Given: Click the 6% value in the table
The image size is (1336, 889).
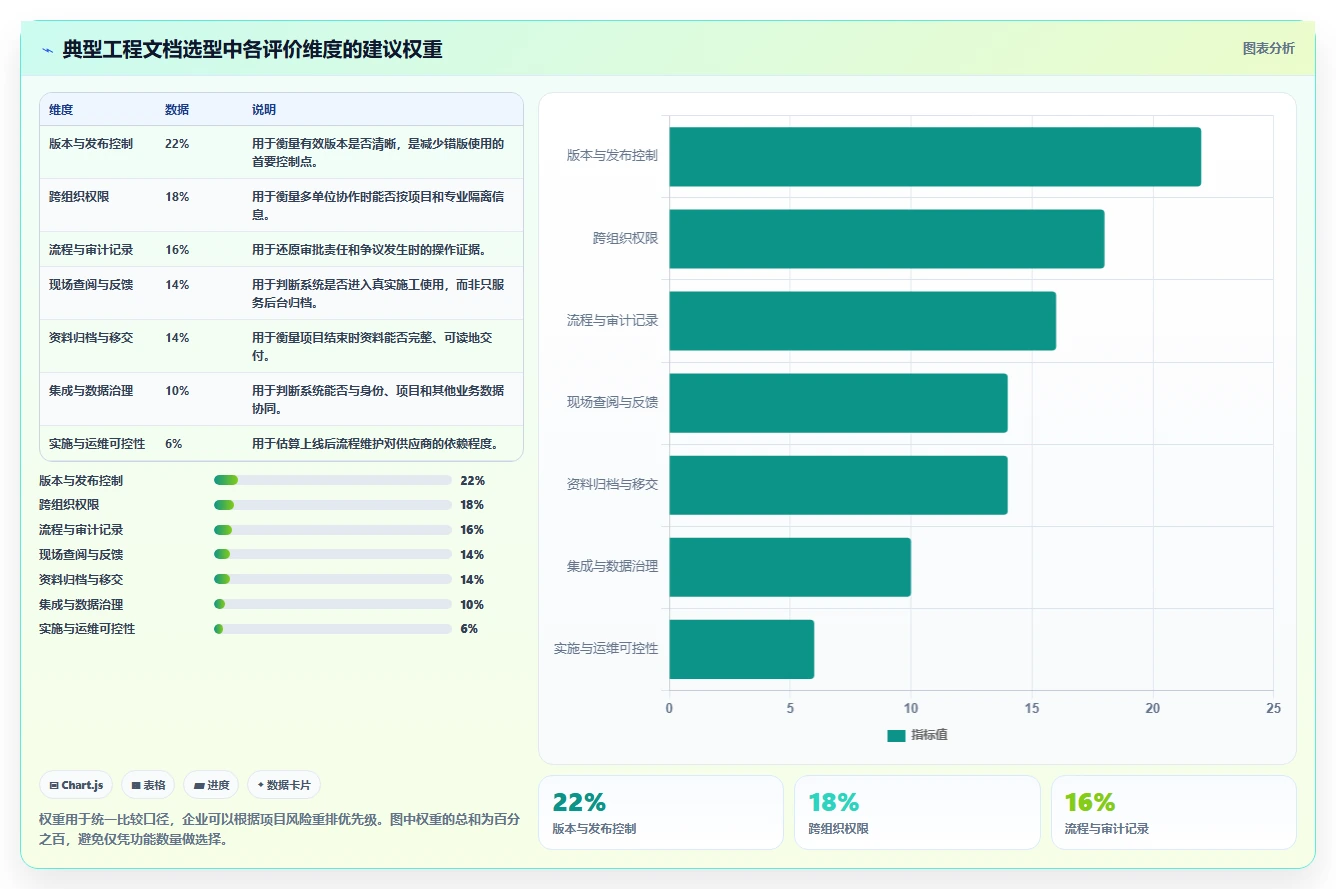Looking at the screenshot, I should coord(174,443).
